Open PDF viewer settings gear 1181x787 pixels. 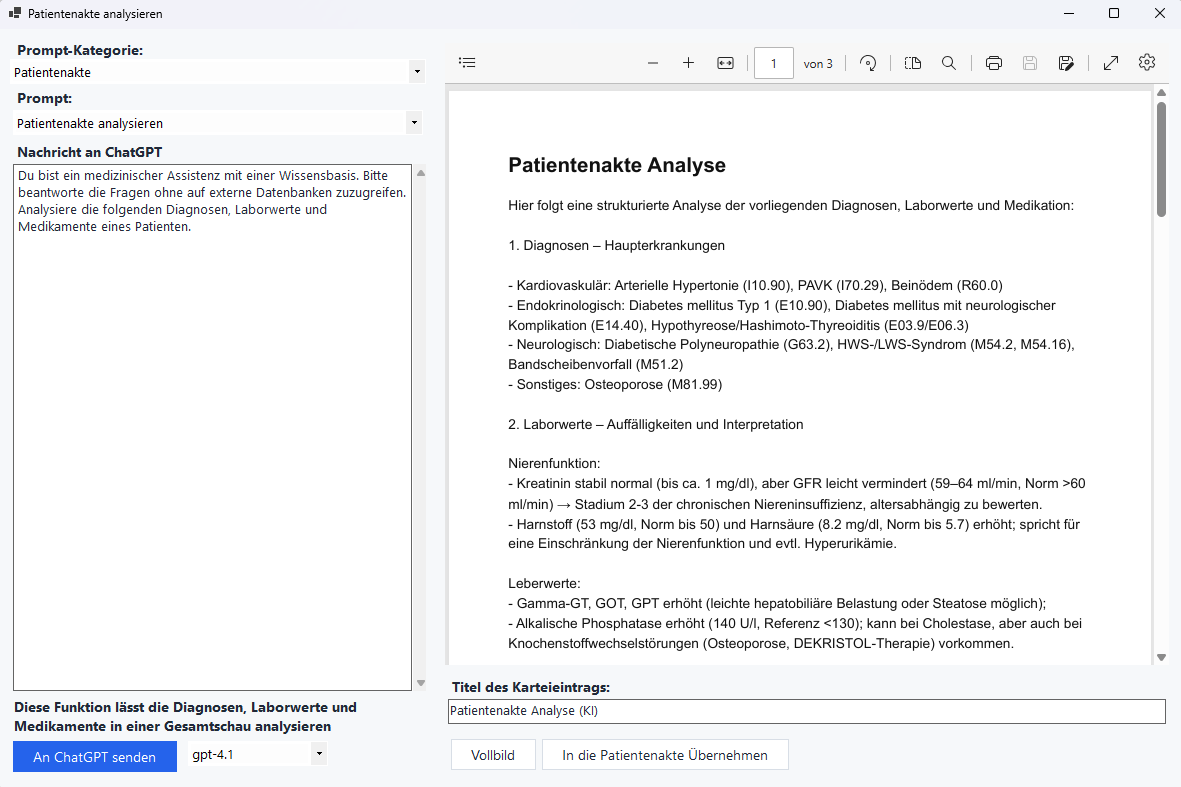pyautogui.click(x=1147, y=63)
